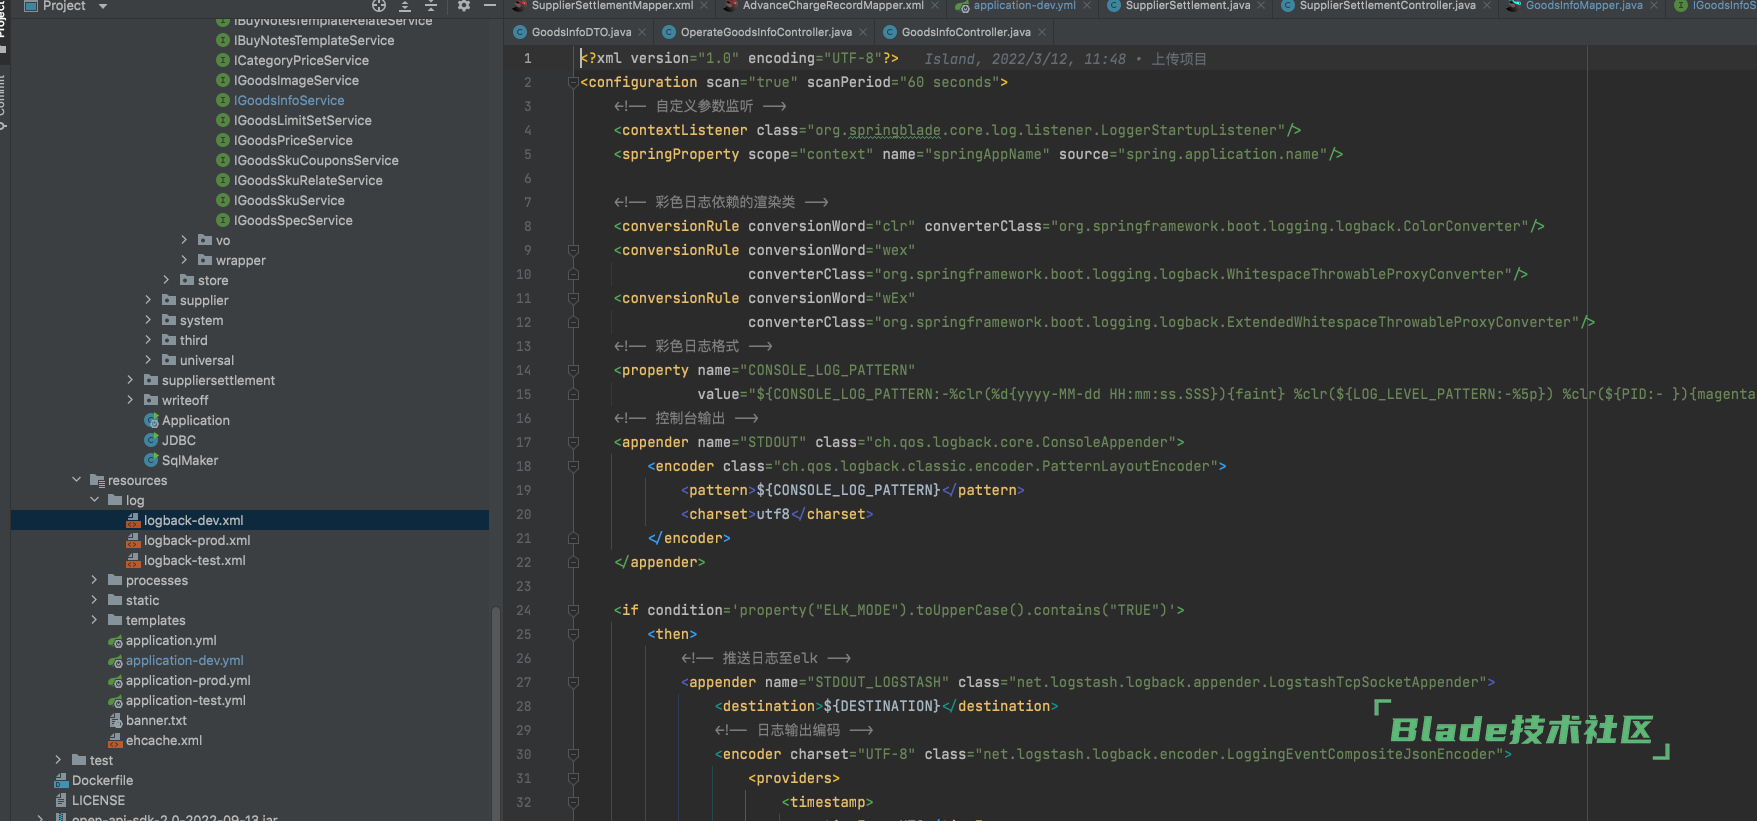
Task: Fold the if condition block at line 24
Action: coord(573,610)
